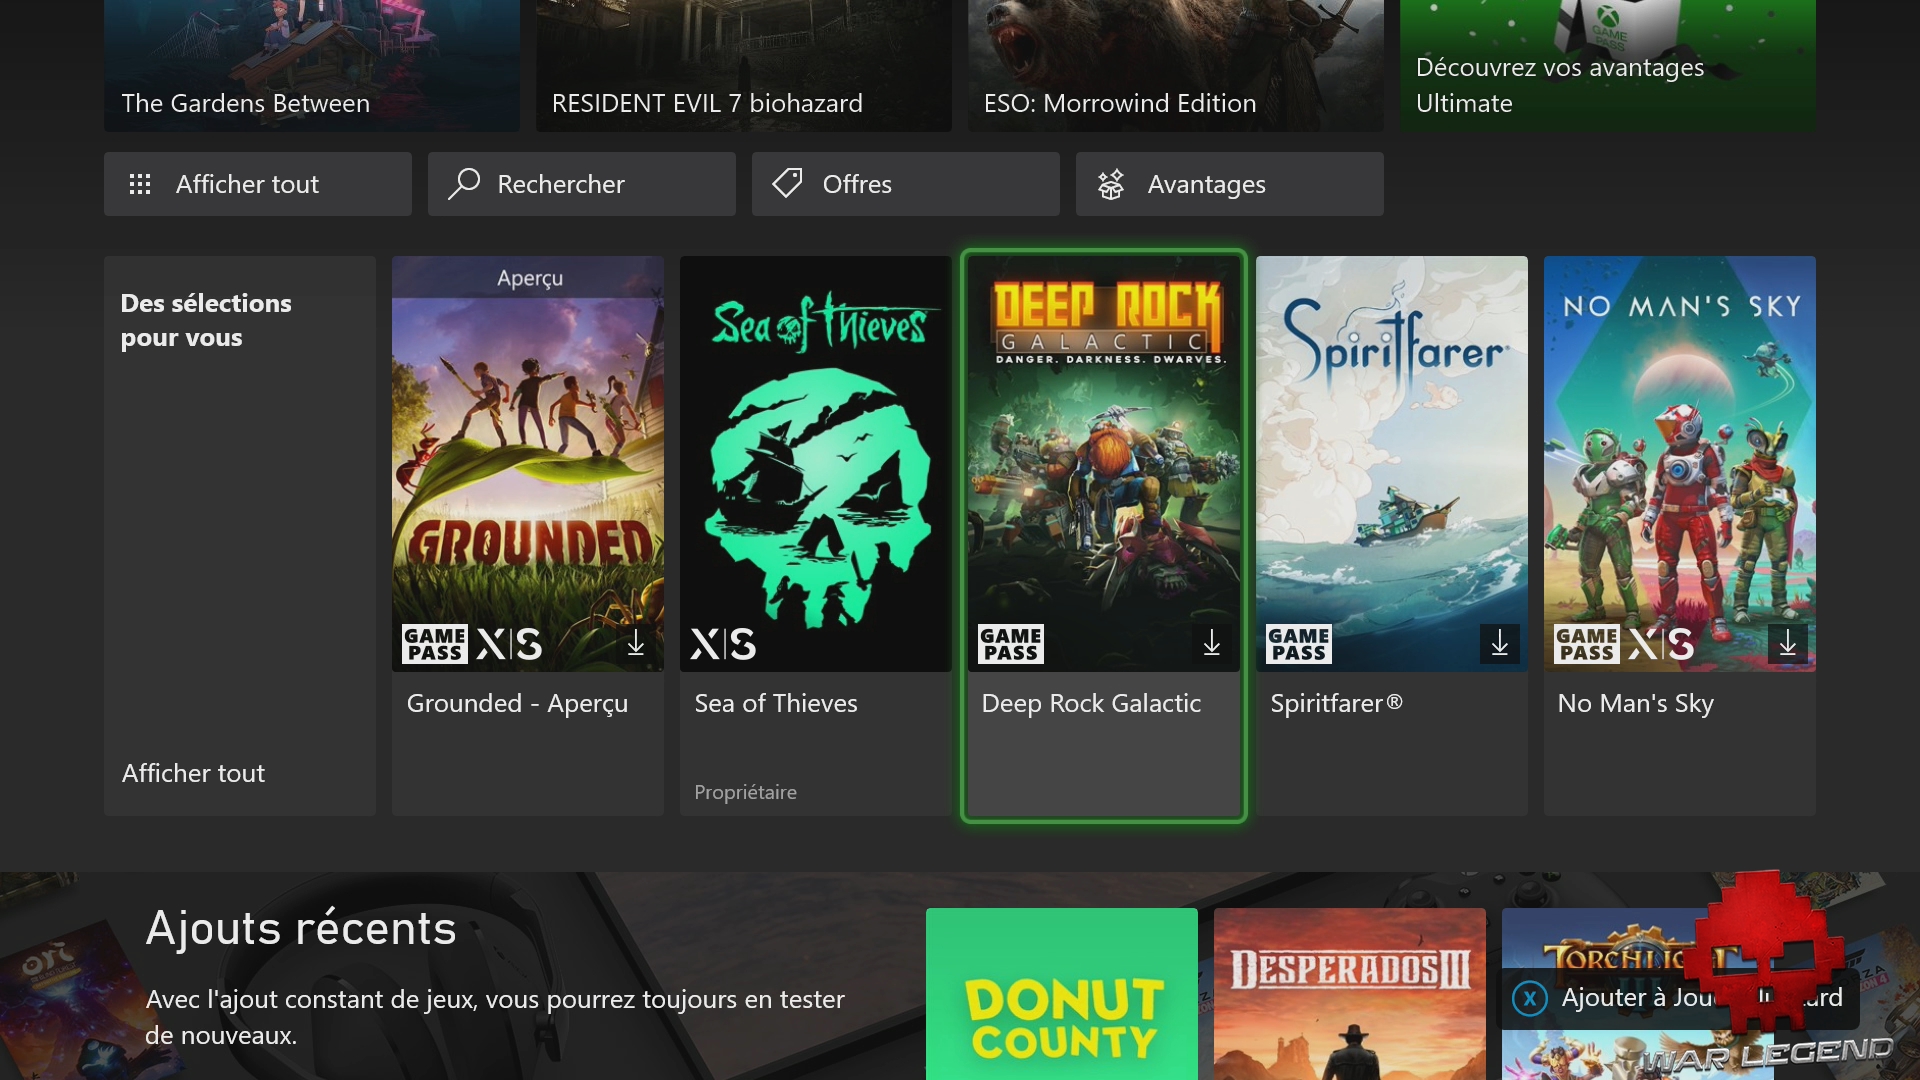Viewport: 1920px width, 1080px height.
Task: Open the Offres button
Action: tap(905, 184)
